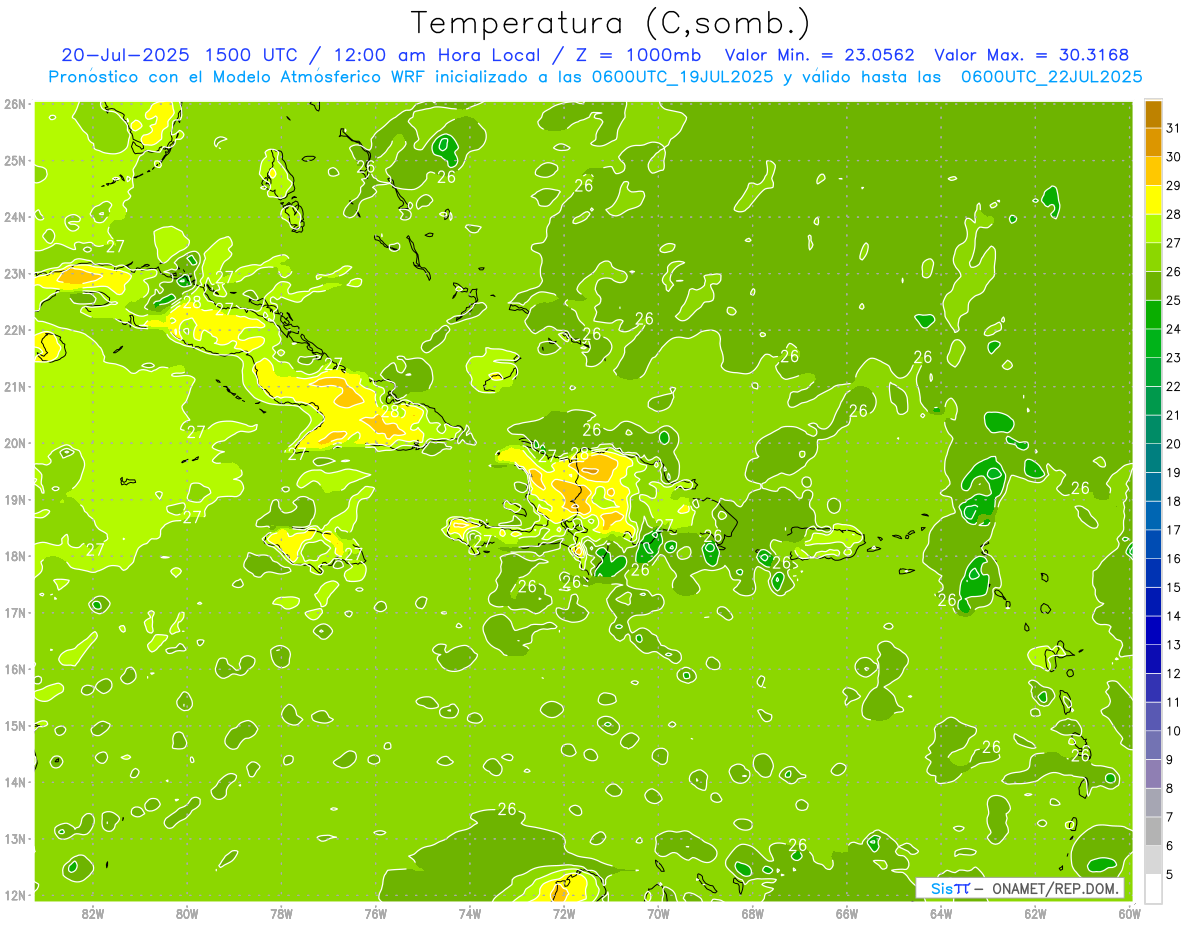The width and height of the screenshot is (1200, 927).
Task: Click the '16N' latitude axis label
Action: (14, 669)
